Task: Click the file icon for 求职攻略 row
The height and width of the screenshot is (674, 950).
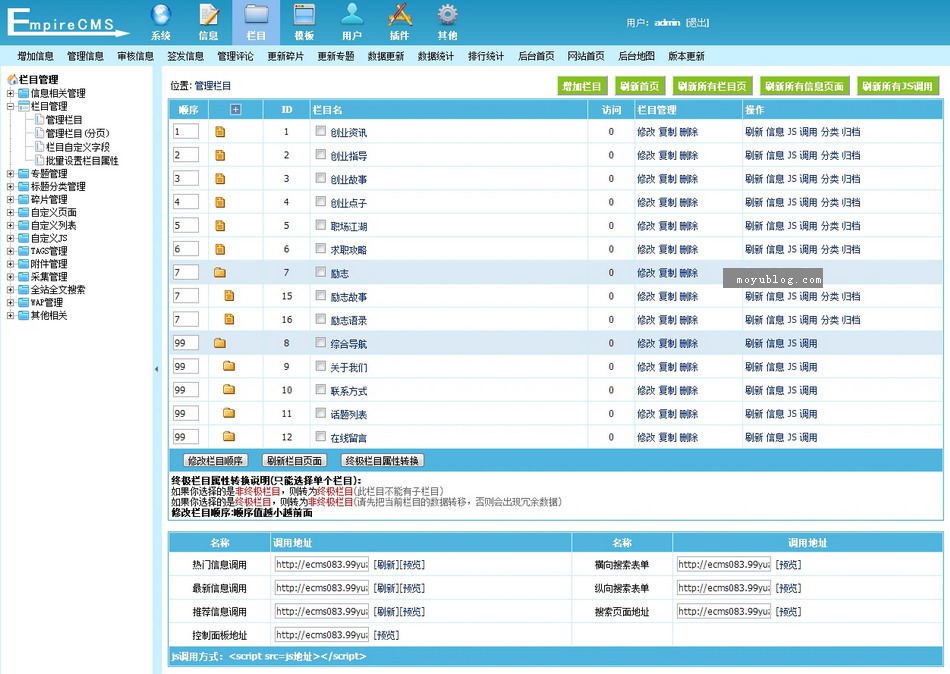Action: [x=220, y=249]
